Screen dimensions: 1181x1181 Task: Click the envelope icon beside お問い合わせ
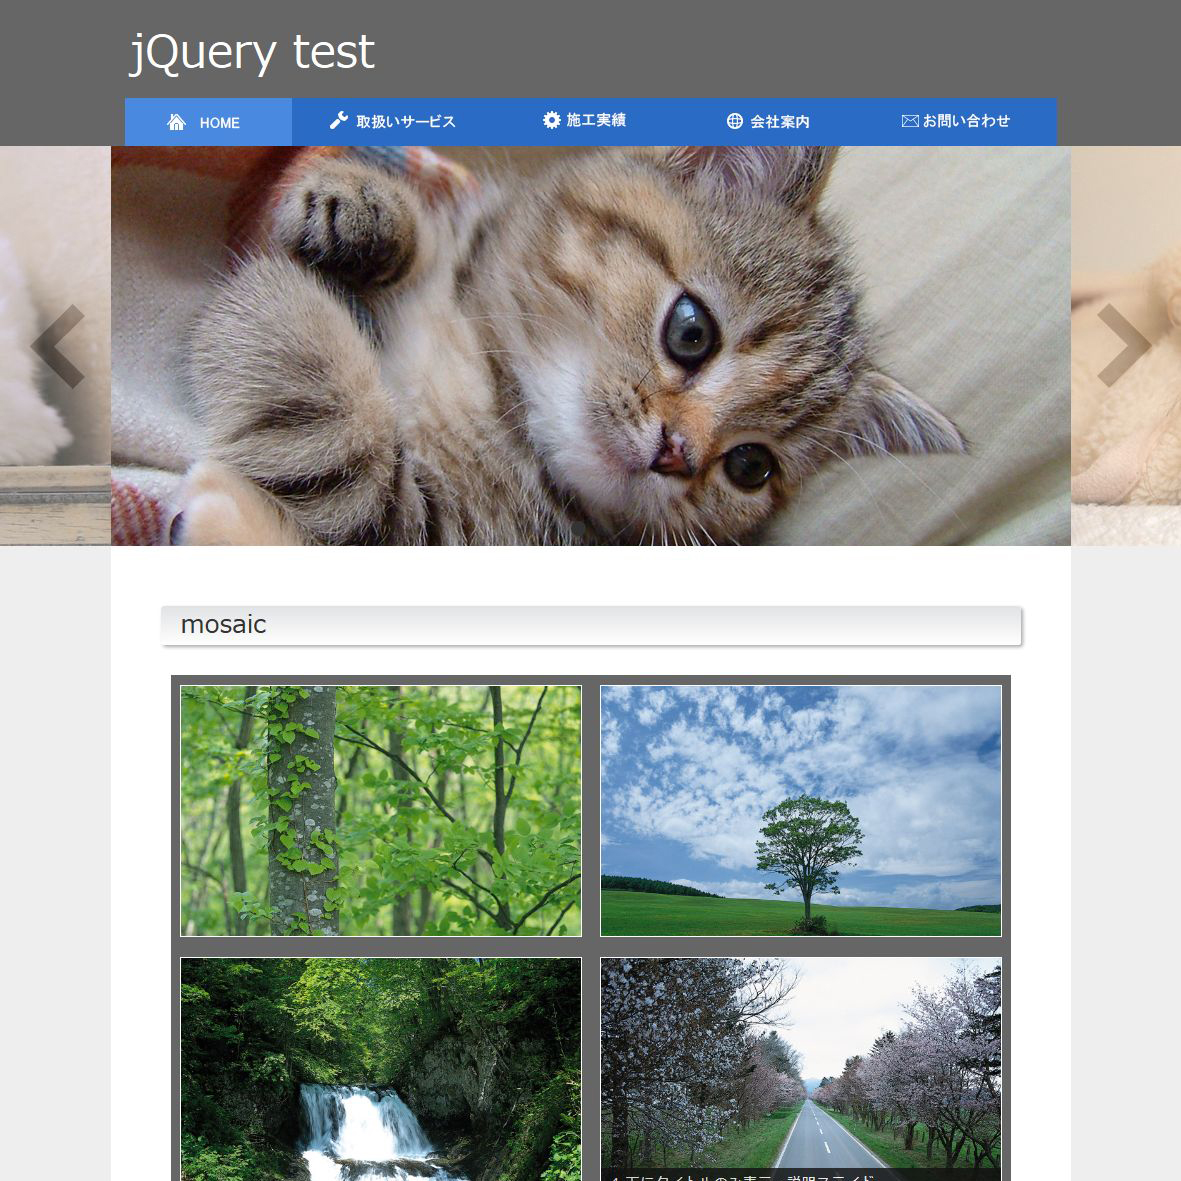pos(910,121)
